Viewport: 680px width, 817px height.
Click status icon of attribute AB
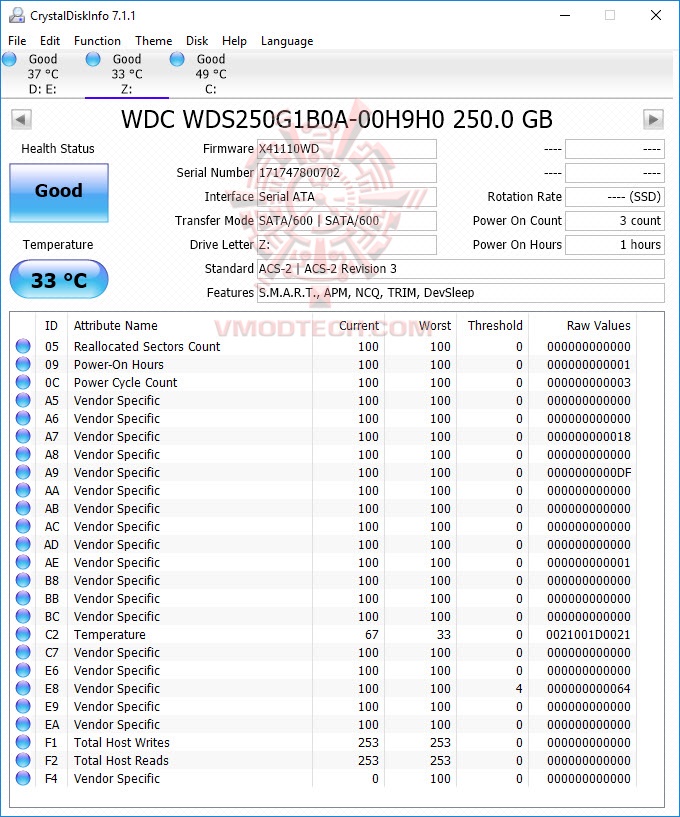pyautogui.click(x=23, y=507)
